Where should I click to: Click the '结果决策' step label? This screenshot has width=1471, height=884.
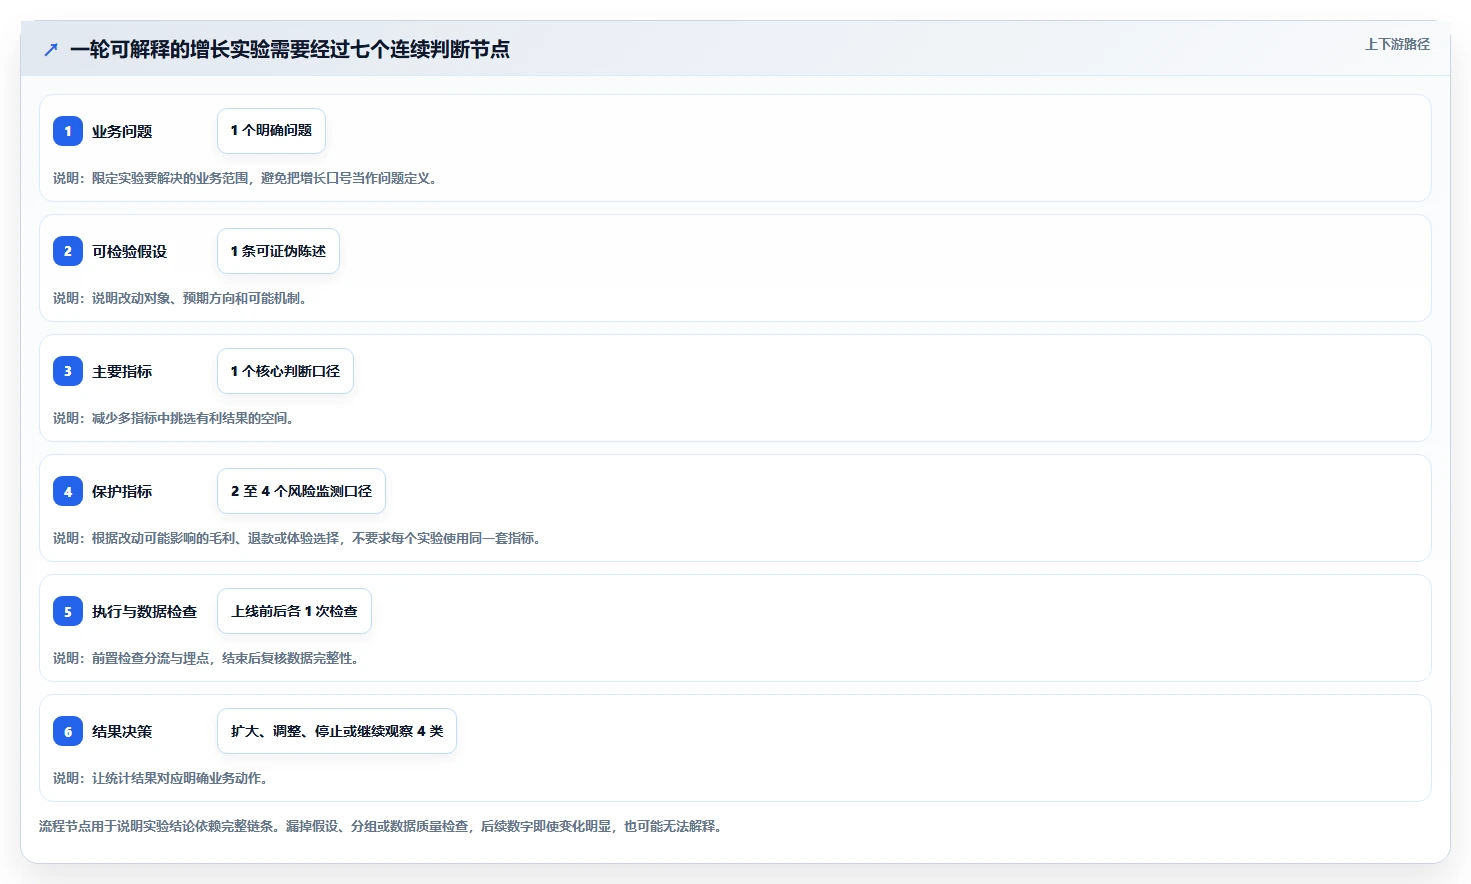click(122, 731)
